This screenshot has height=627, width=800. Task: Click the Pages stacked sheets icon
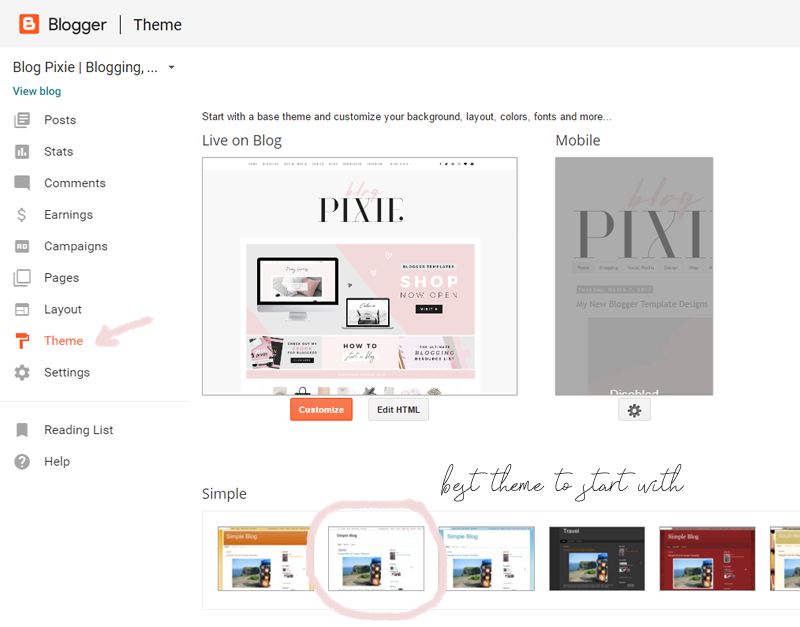click(22, 278)
